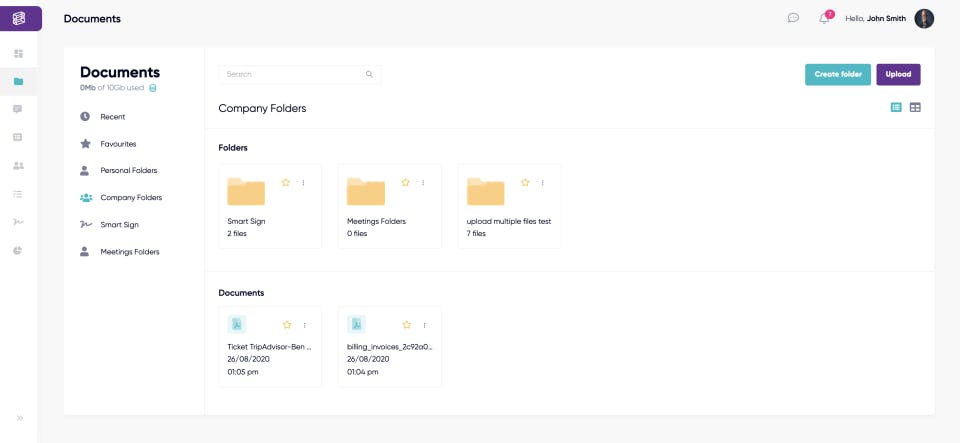The width and height of the screenshot is (960, 443).
Task: Click the Upload button
Action: click(x=898, y=74)
